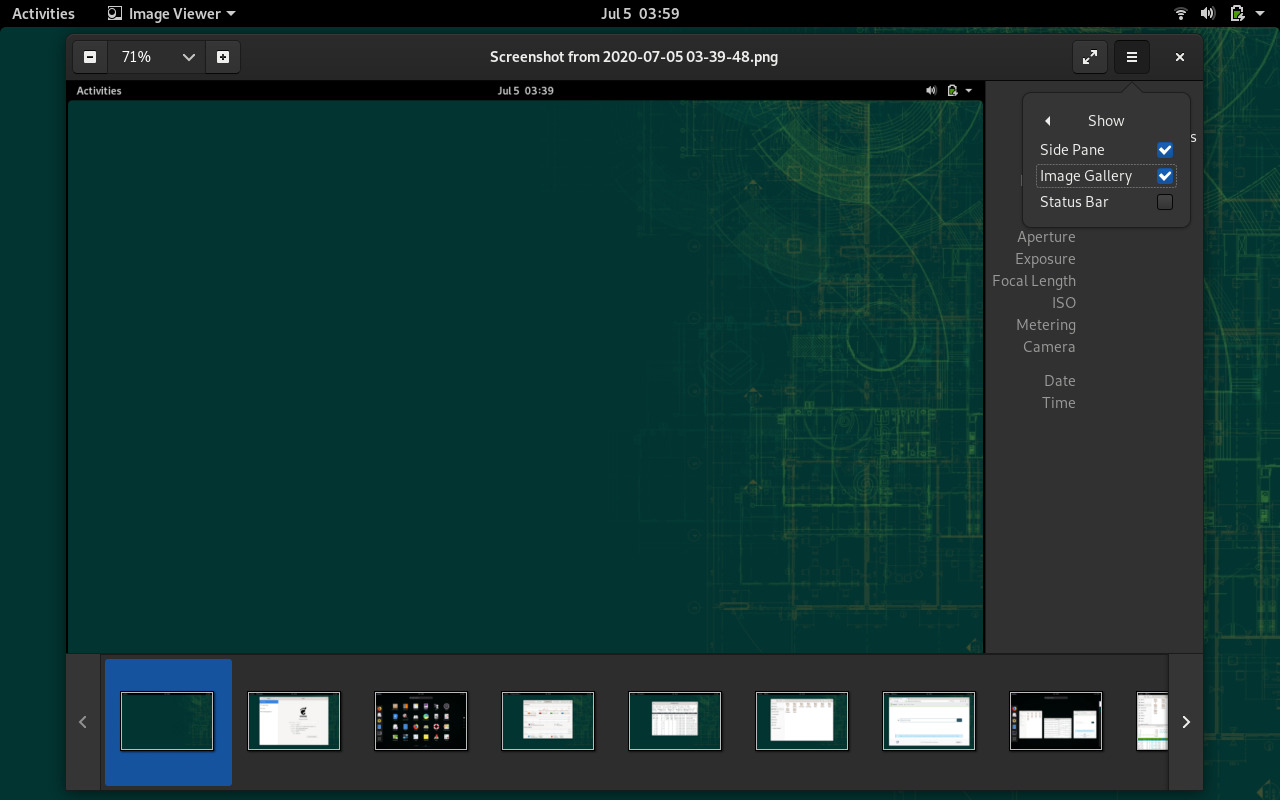Open the 71% zoom level dropdown

point(188,57)
